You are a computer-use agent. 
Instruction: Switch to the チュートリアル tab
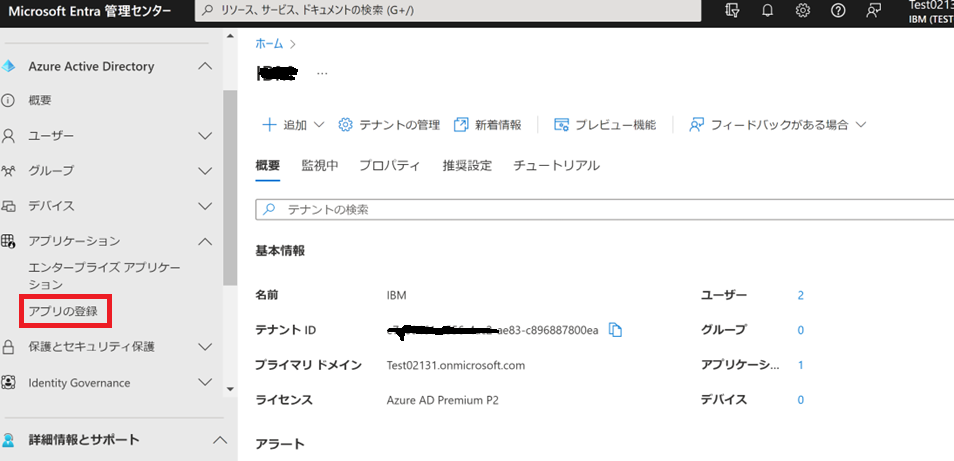pyautogui.click(x=557, y=165)
